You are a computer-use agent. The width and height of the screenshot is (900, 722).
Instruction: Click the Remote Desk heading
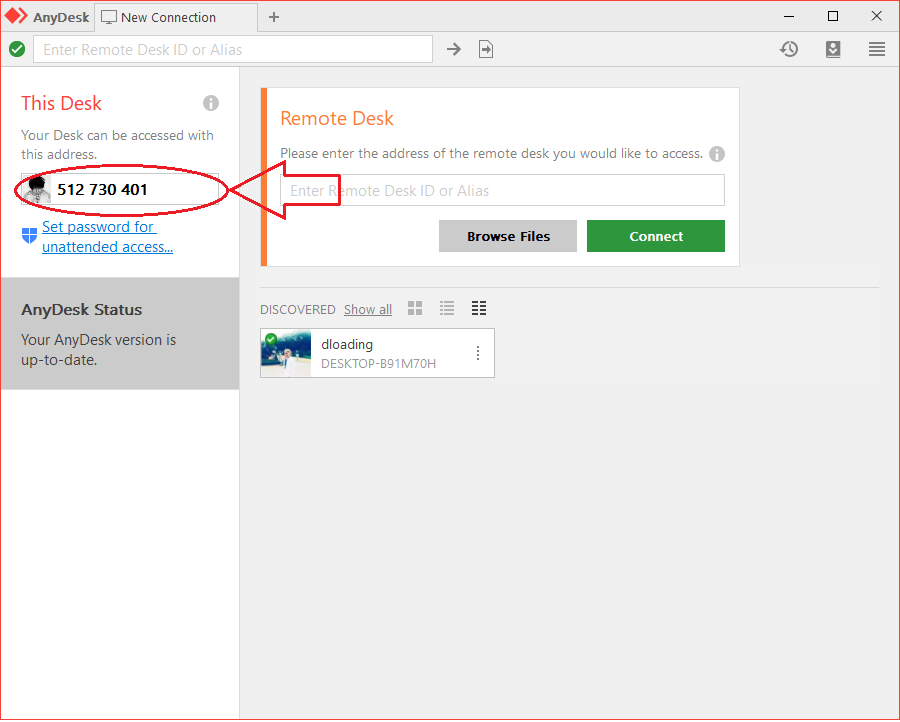tap(337, 118)
